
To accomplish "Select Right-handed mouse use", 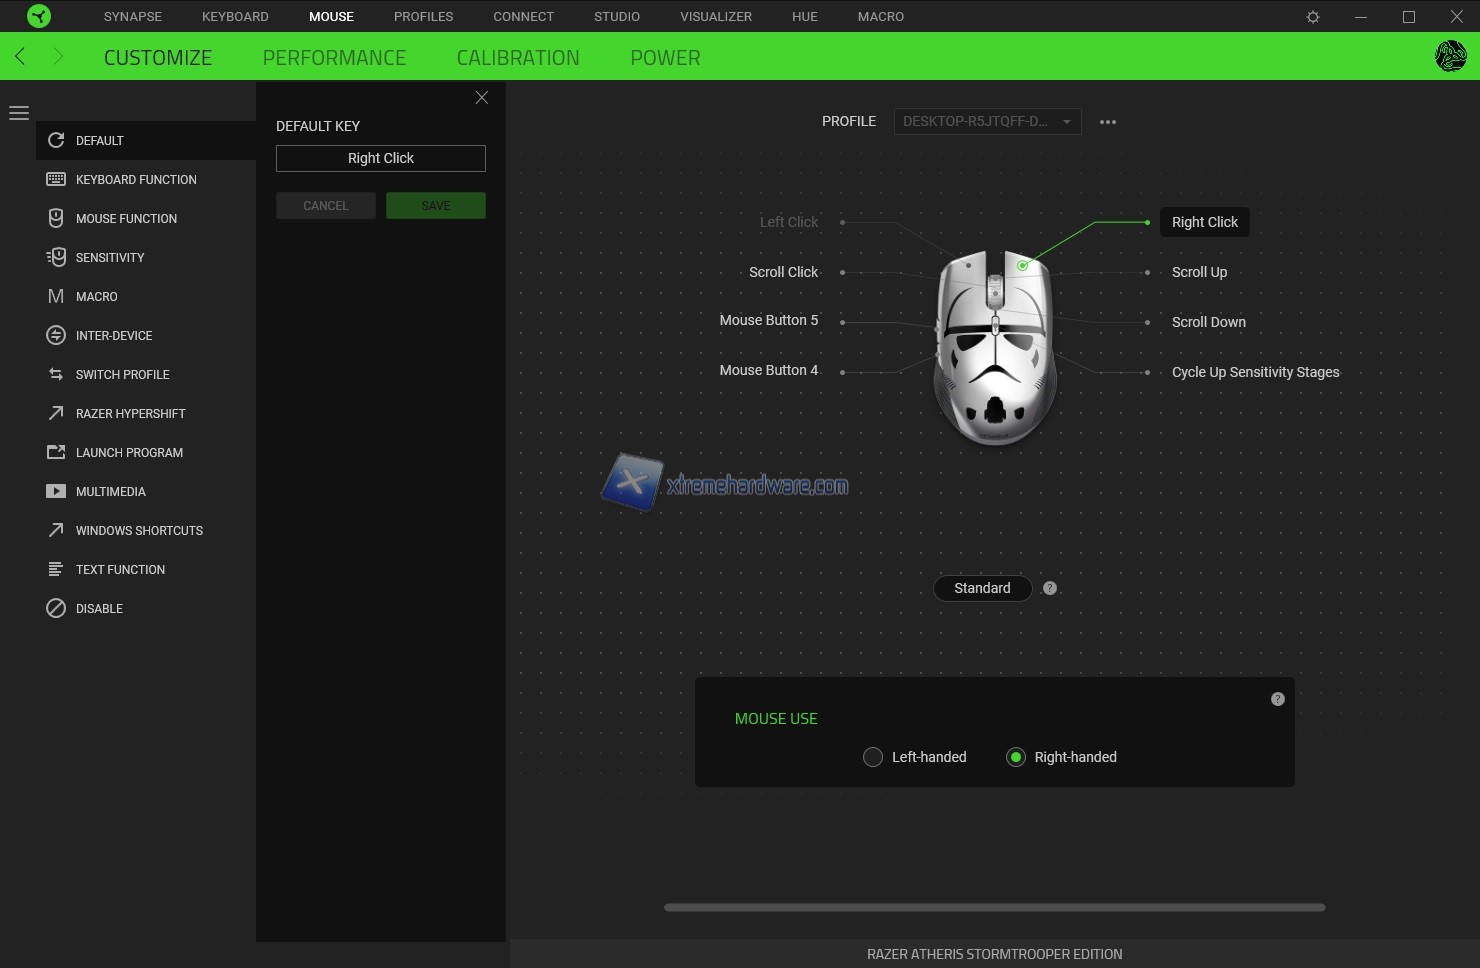I will tap(1016, 757).
